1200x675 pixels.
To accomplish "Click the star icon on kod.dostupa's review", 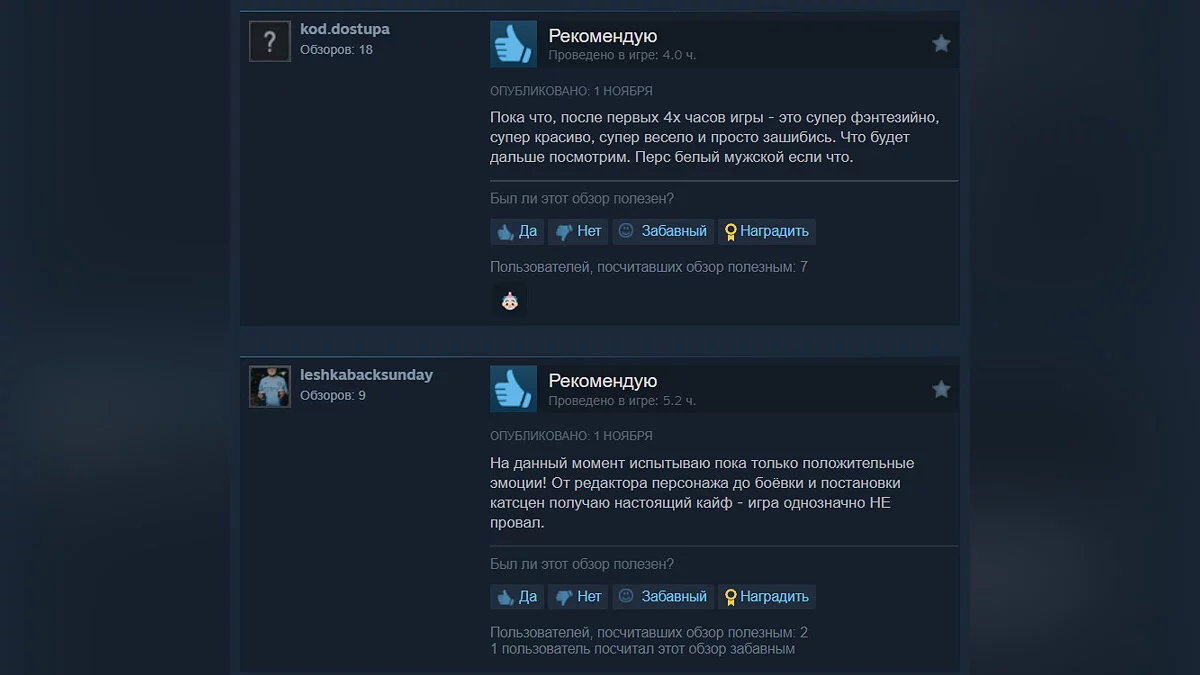I will coord(941,43).
